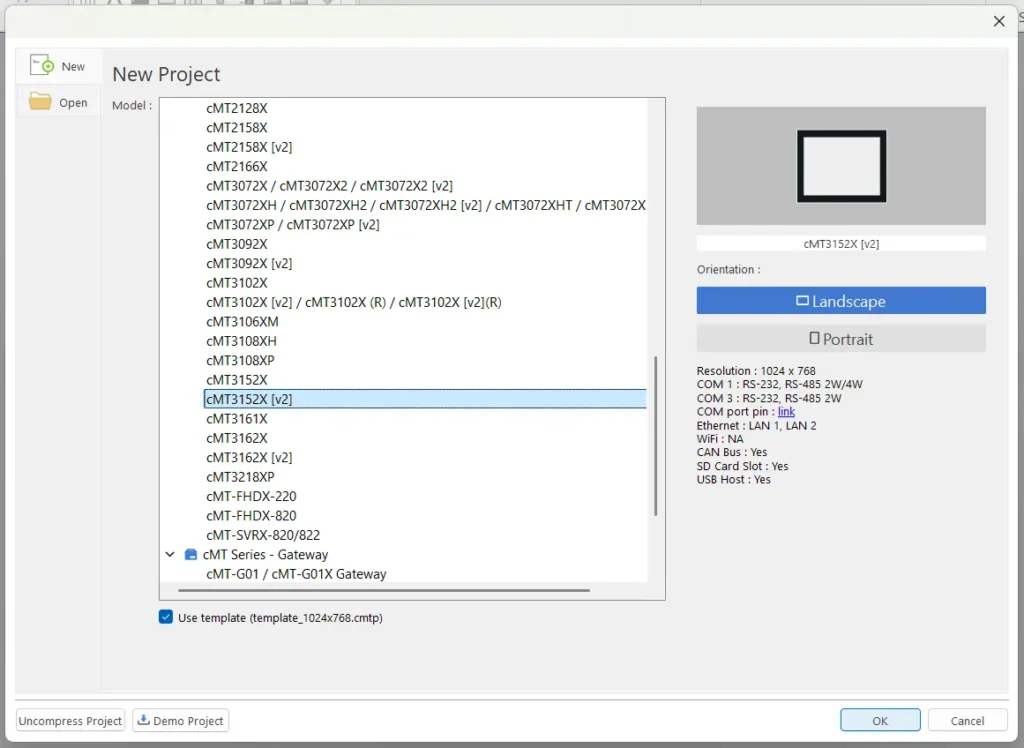This screenshot has height=748, width=1024.
Task: Switch to the New tab
Action: (x=59, y=67)
